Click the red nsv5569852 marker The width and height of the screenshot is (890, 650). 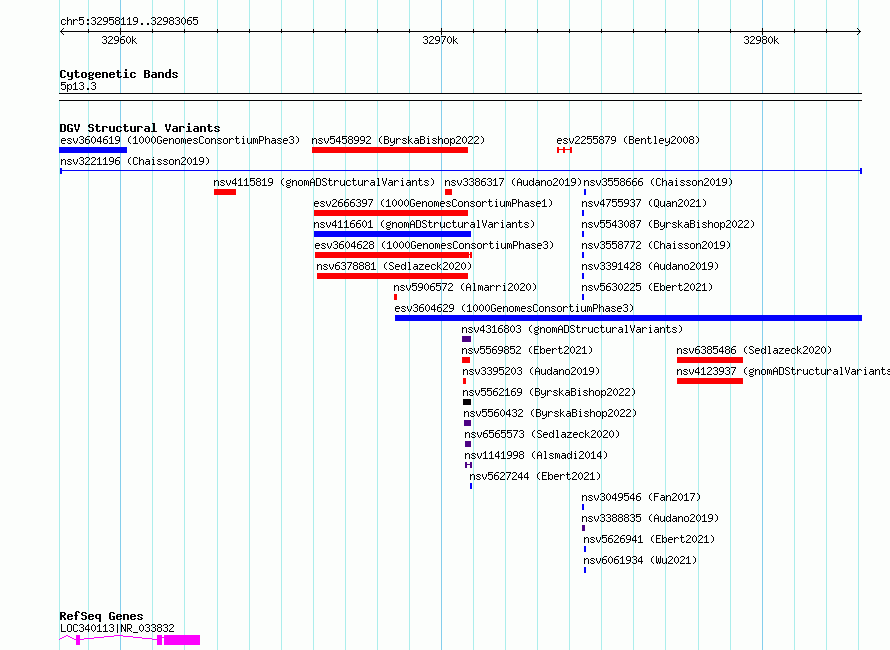click(466, 360)
